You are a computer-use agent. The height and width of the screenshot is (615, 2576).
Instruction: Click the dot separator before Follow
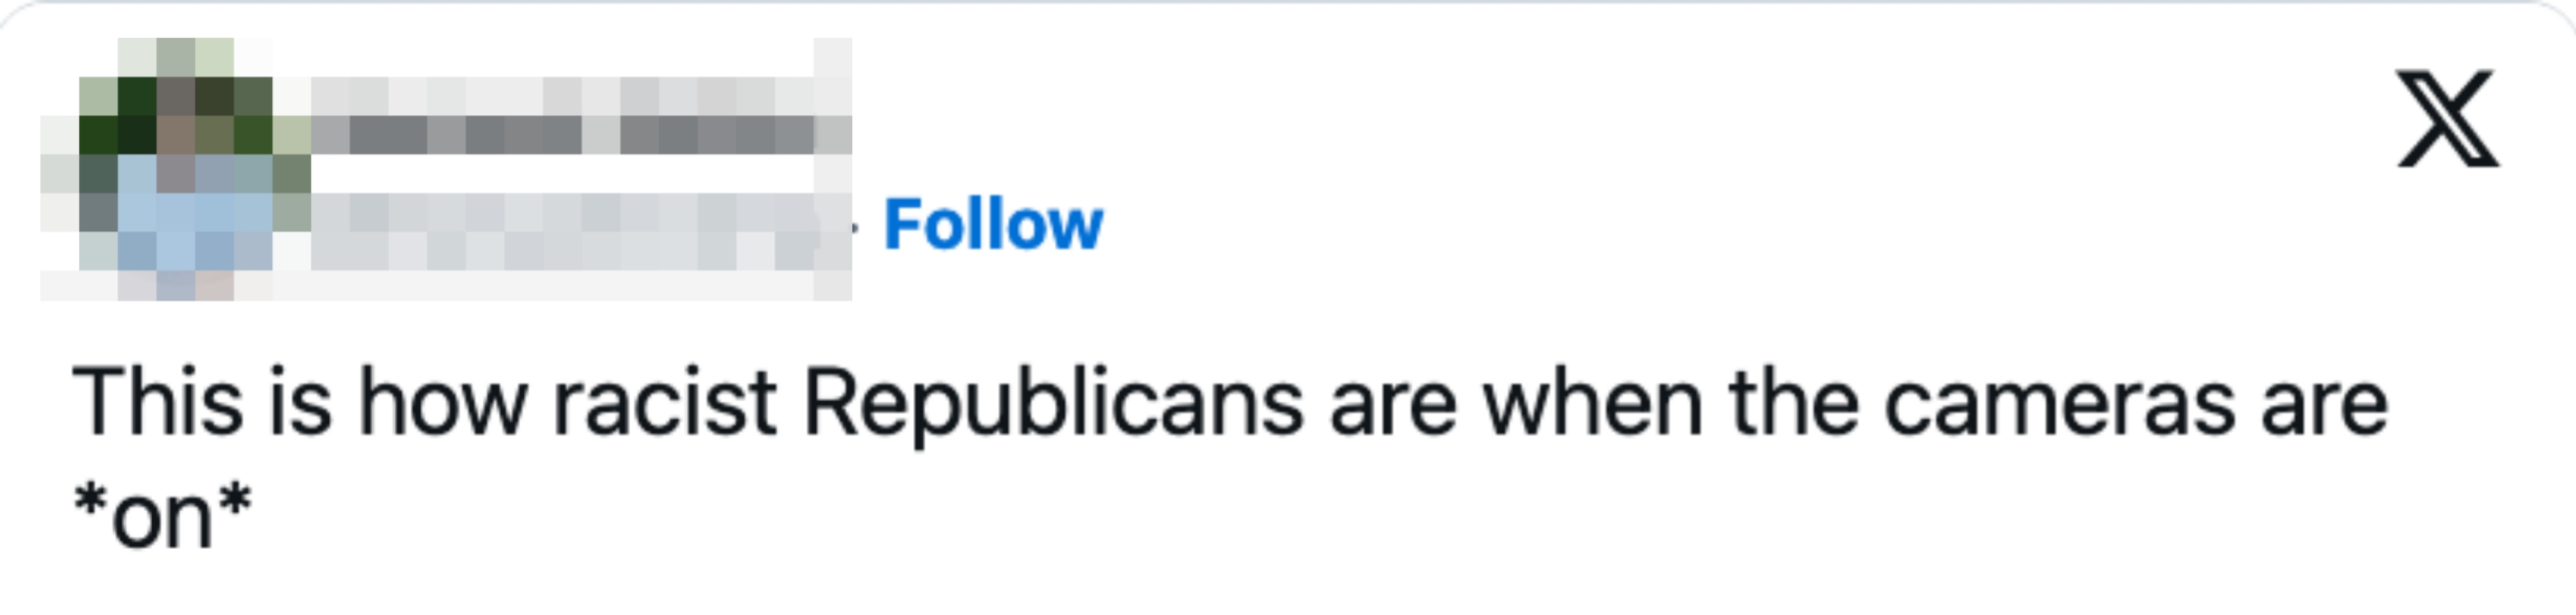coord(855,228)
